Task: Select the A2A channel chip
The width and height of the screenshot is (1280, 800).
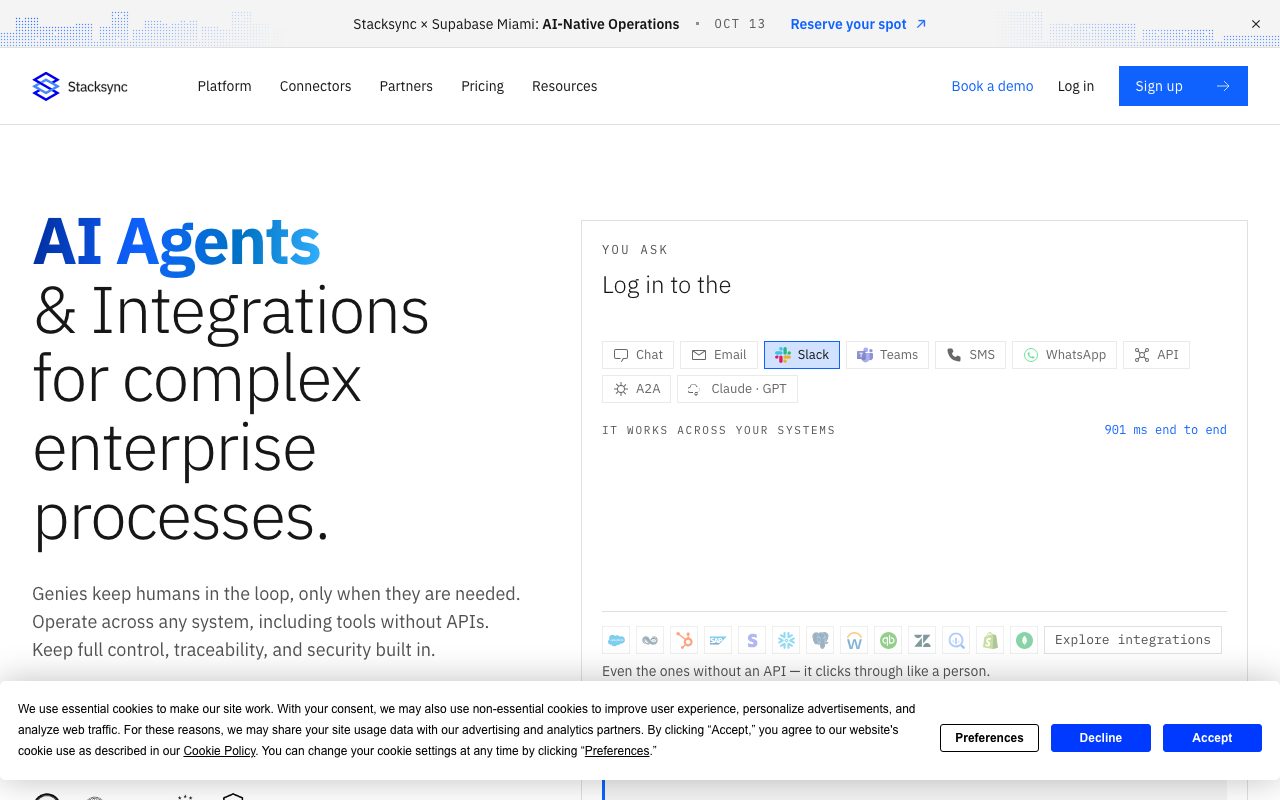Action: coord(637,389)
